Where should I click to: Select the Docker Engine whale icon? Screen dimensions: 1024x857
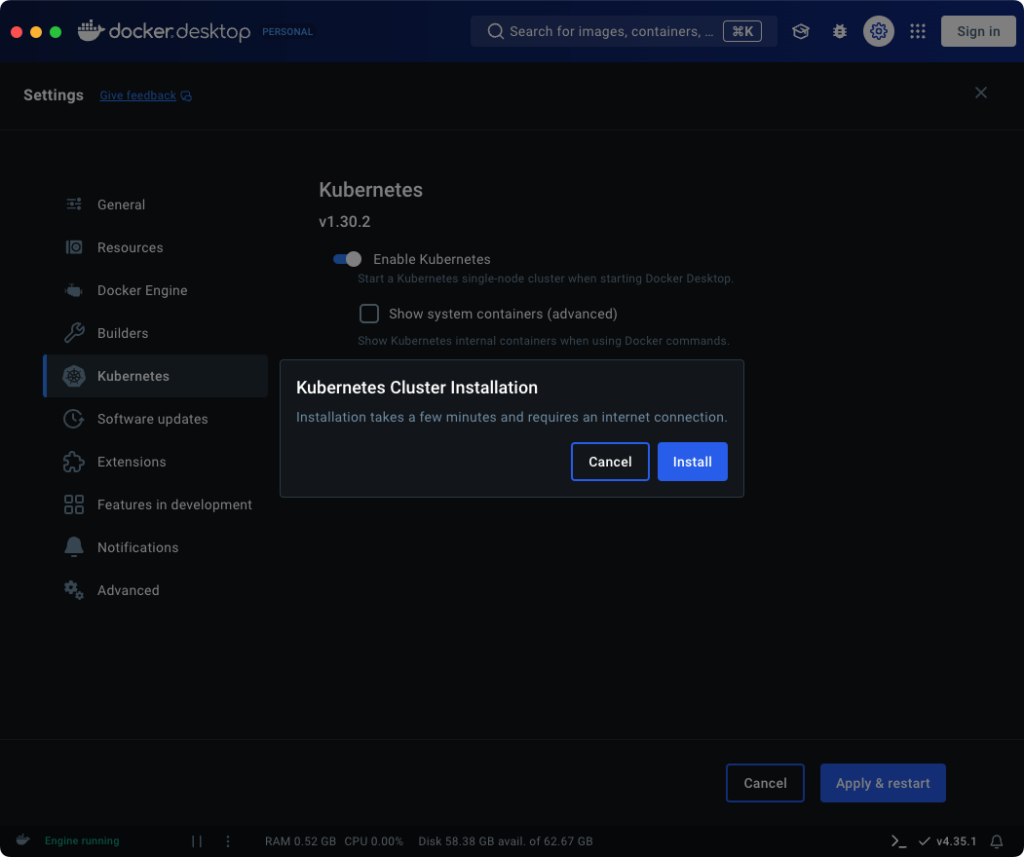tap(73, 290)
